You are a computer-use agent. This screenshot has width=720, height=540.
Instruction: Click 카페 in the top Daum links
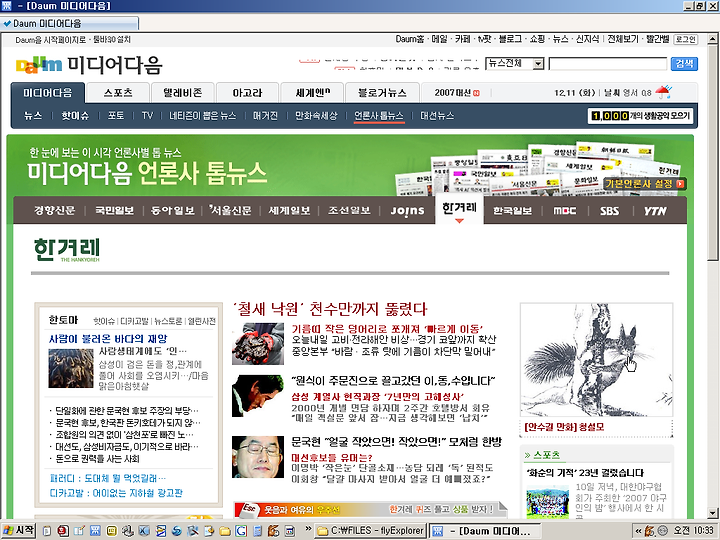463,39
